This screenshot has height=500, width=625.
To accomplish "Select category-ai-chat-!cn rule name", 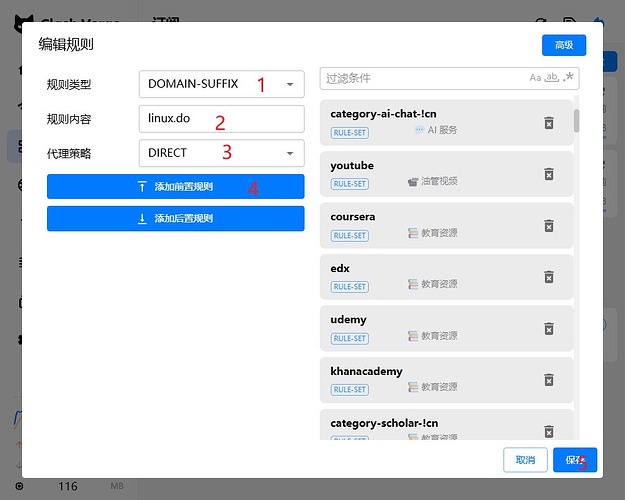I will click(383, 114).
